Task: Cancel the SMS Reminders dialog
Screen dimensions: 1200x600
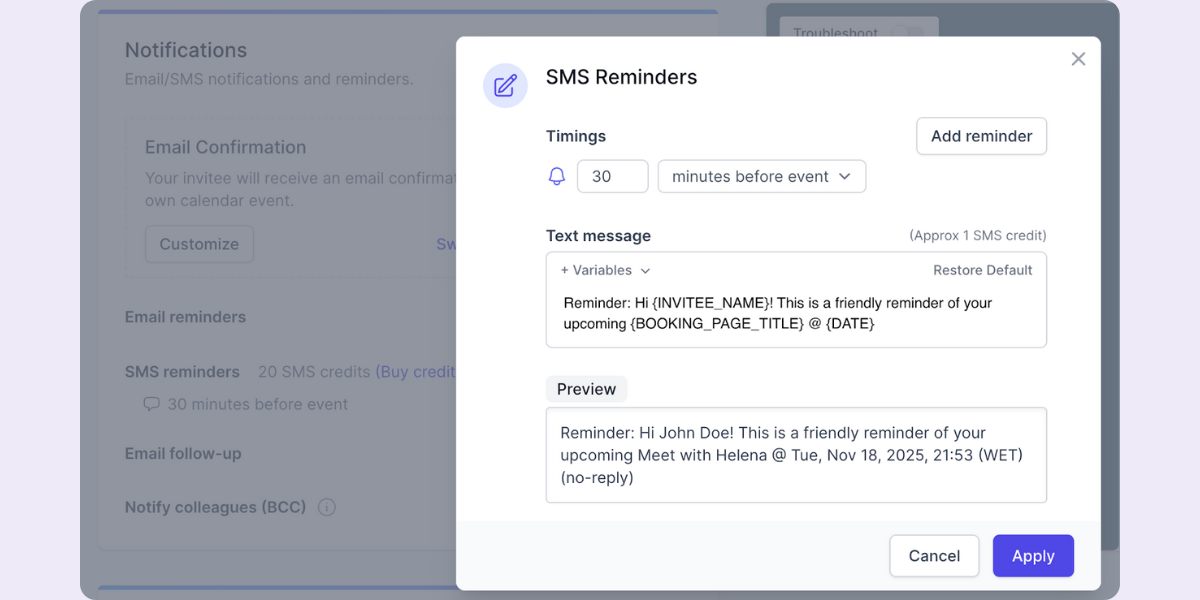Action: pos(934,555)
